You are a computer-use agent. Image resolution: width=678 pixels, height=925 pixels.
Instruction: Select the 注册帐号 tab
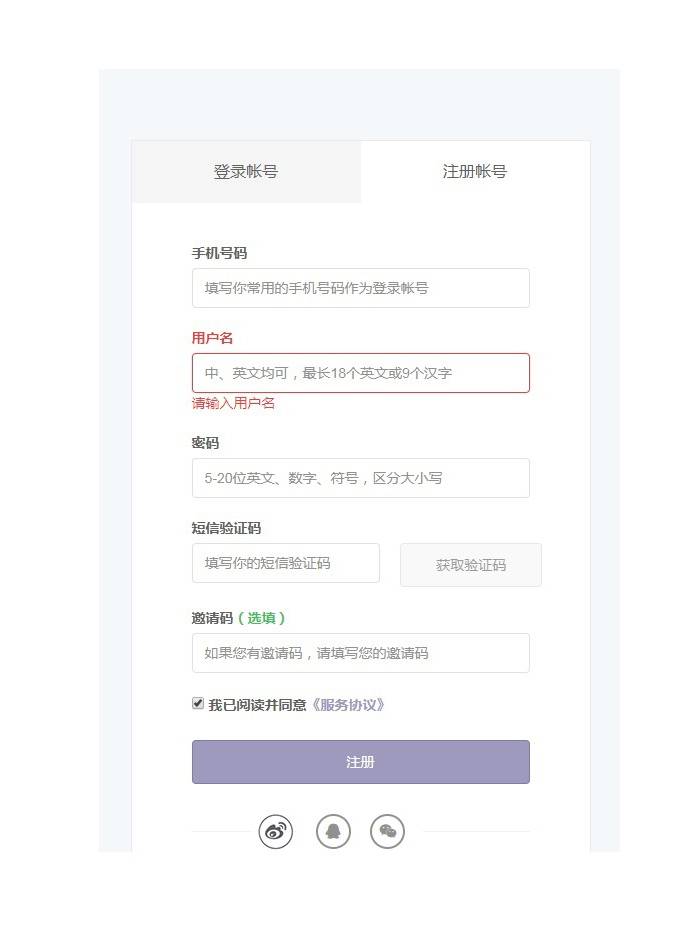pos(475,172)
